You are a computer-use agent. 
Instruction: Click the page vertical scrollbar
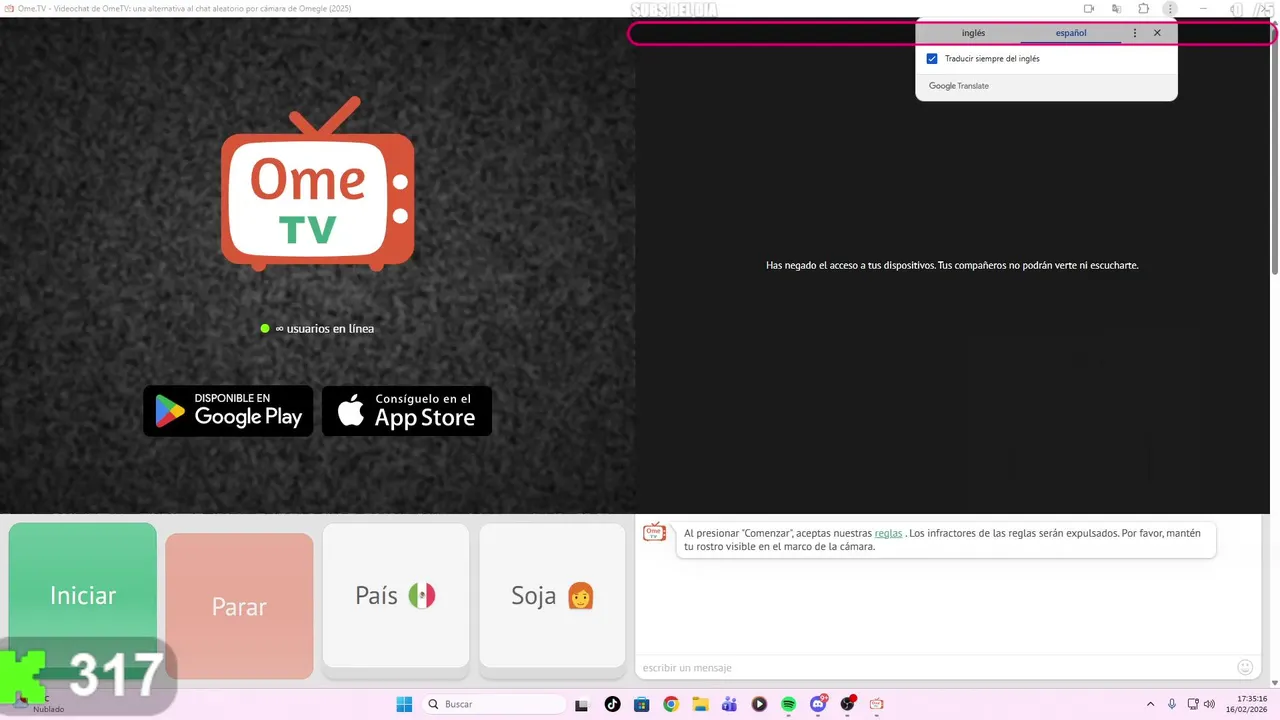1274,150
